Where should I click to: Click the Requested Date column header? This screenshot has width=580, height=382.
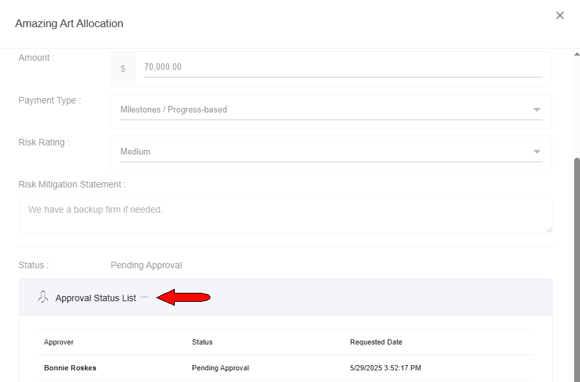click(376, 342)
